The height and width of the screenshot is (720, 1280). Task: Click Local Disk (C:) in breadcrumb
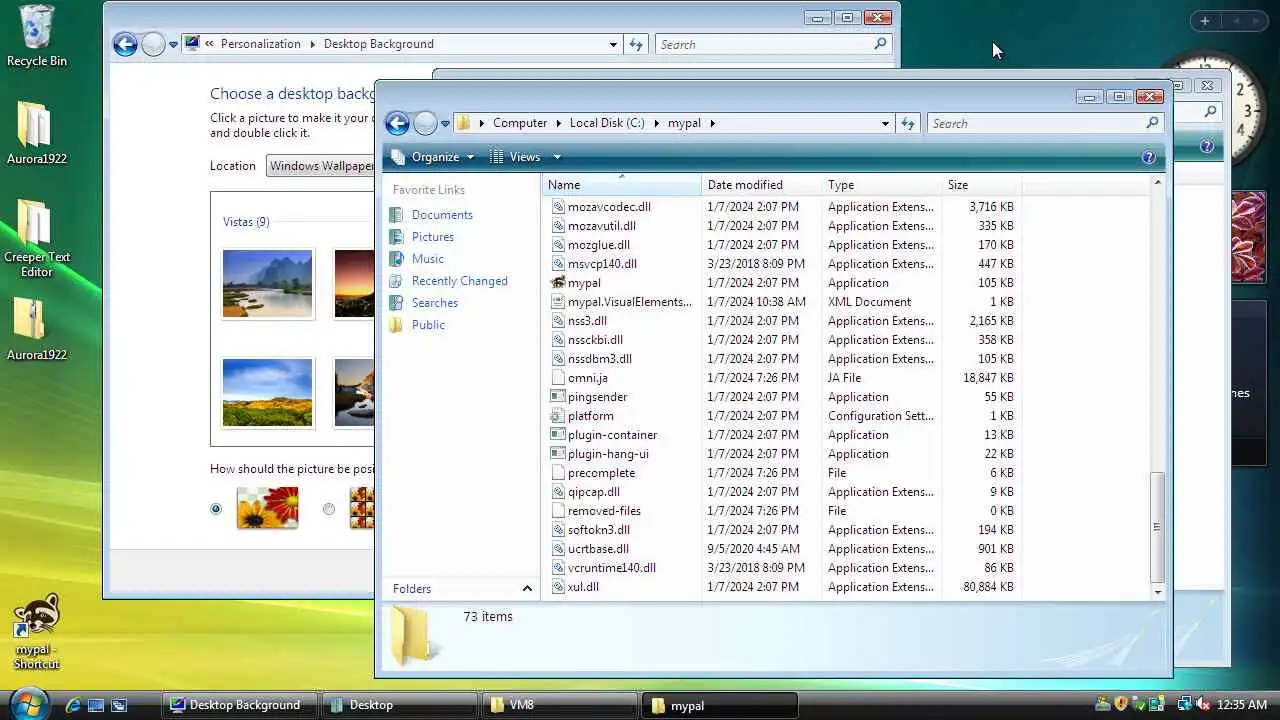(x=607, y=124)
